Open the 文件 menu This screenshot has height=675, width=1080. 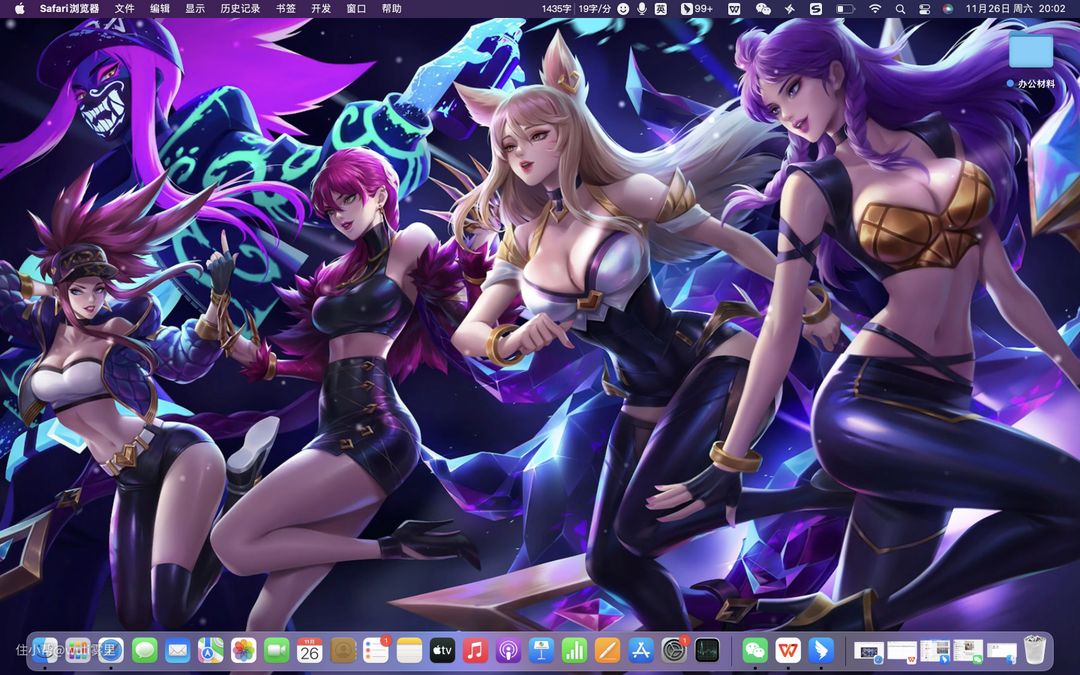(125, 8)
